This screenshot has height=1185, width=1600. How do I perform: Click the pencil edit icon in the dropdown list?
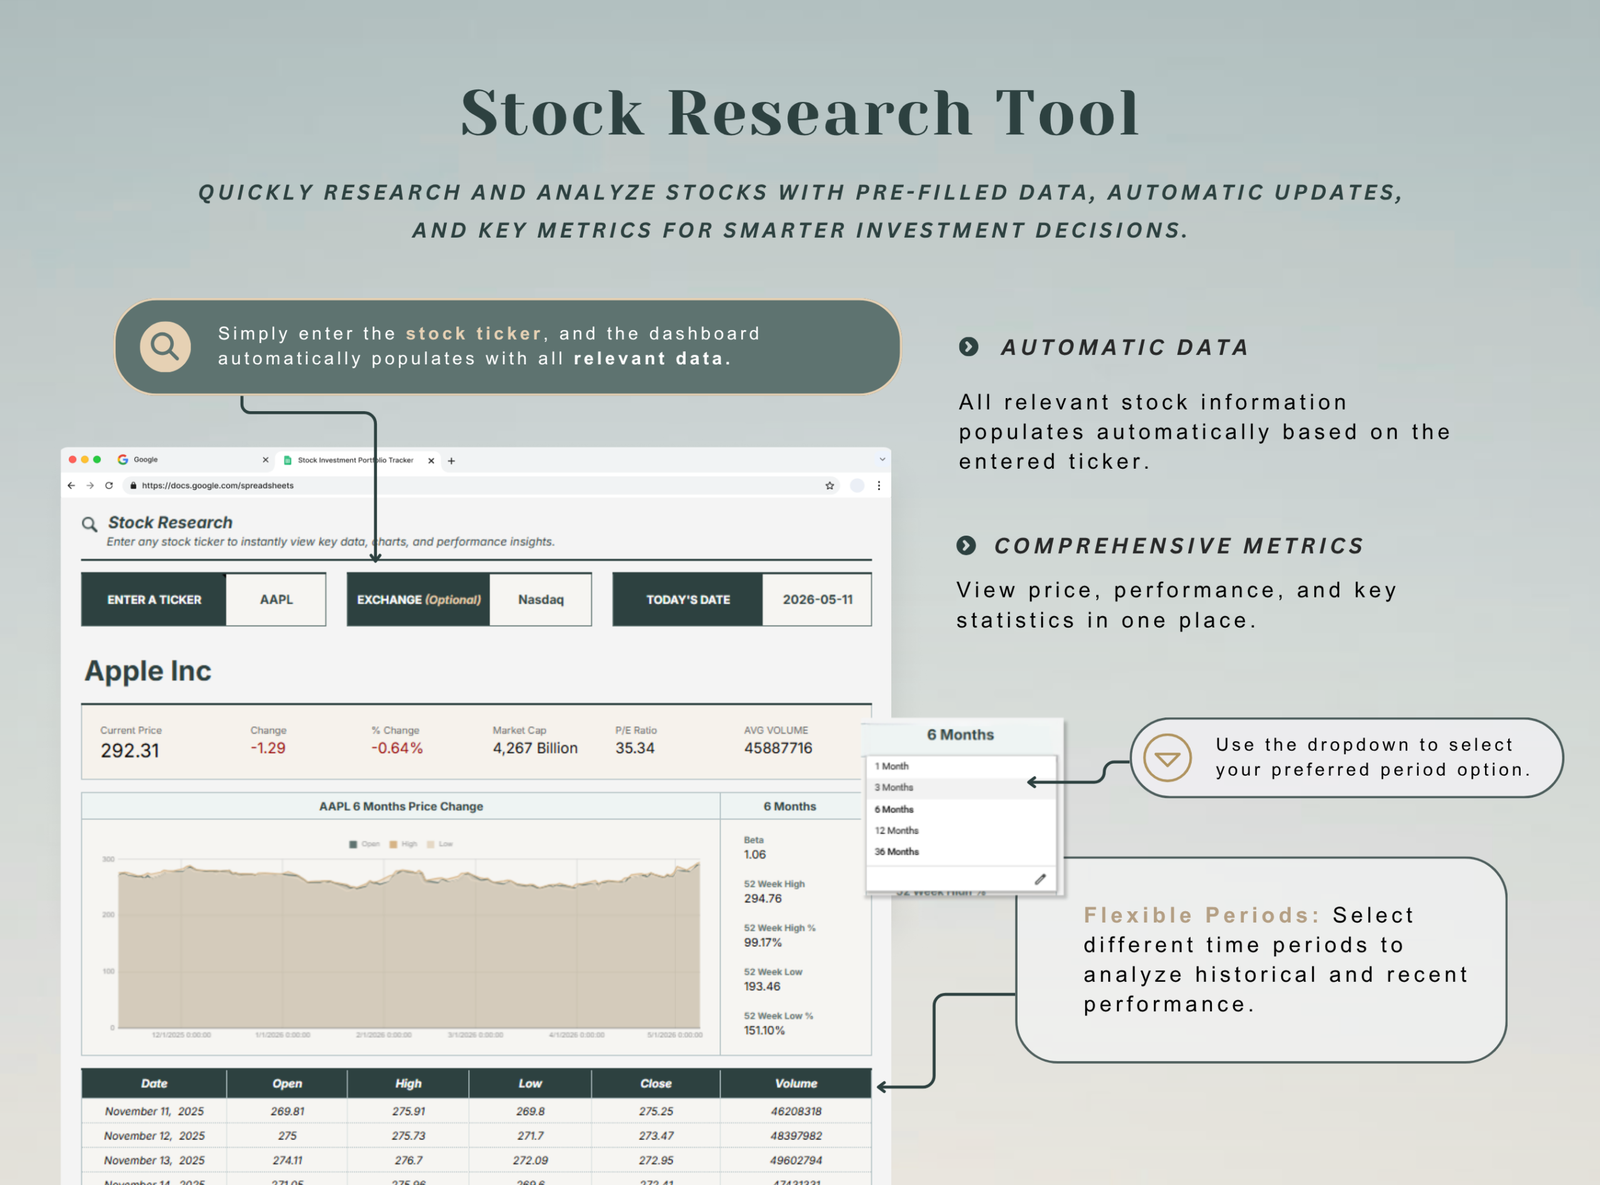[x=1040, y=879]
